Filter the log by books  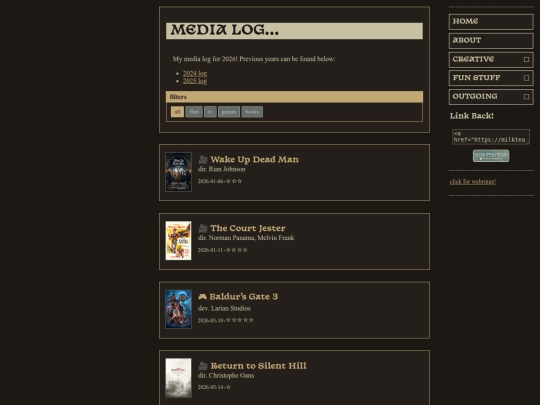(252, 112)
